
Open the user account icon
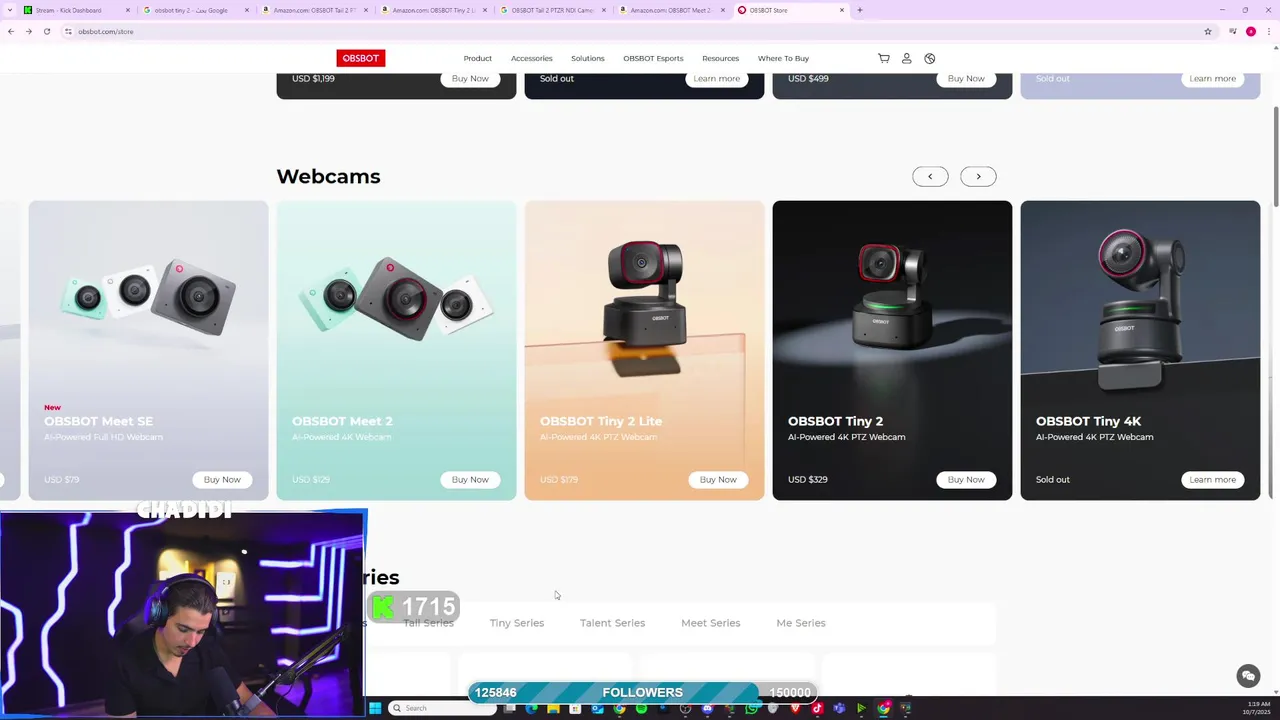(906, 58)
